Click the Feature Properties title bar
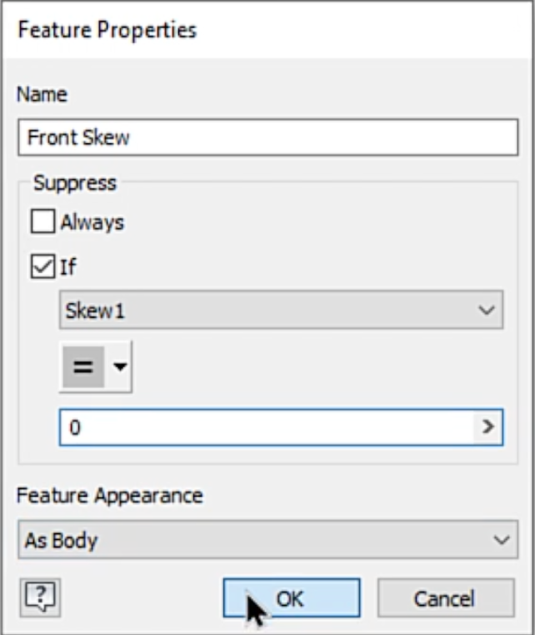 (267, 30)
